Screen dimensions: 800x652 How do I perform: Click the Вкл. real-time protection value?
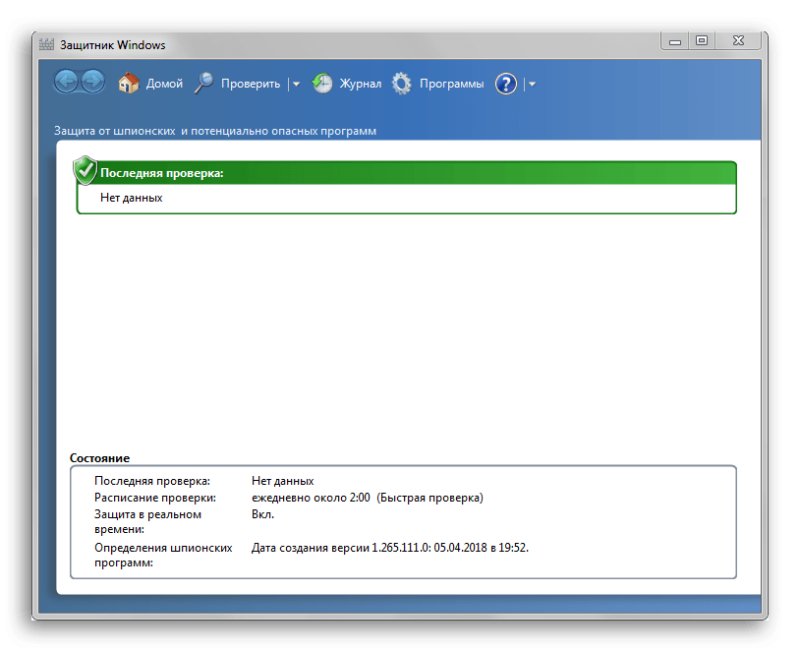pos(263,514)
